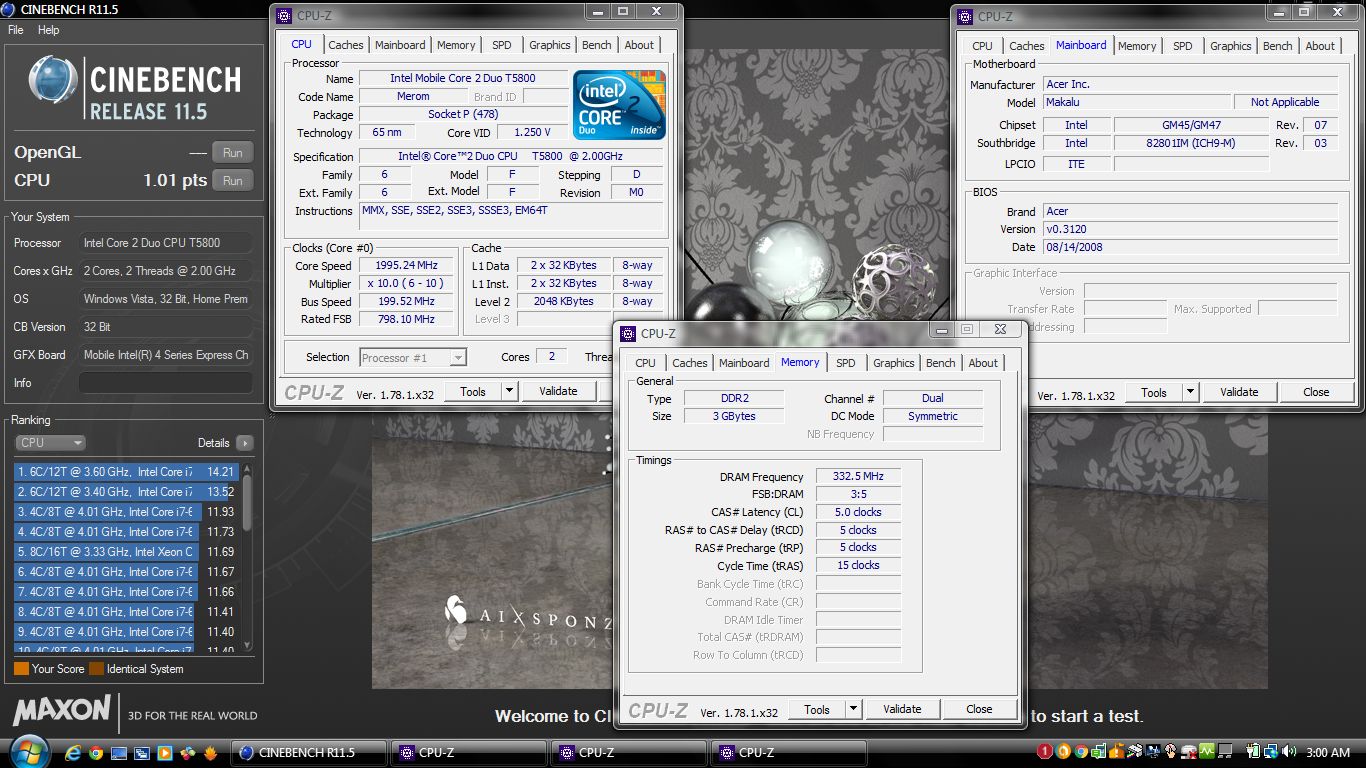Image resolution: width=1366 pixels, height=768 pixels.
Task: Open Selection Processor #1 dropdown
Action: coord(413,357)
